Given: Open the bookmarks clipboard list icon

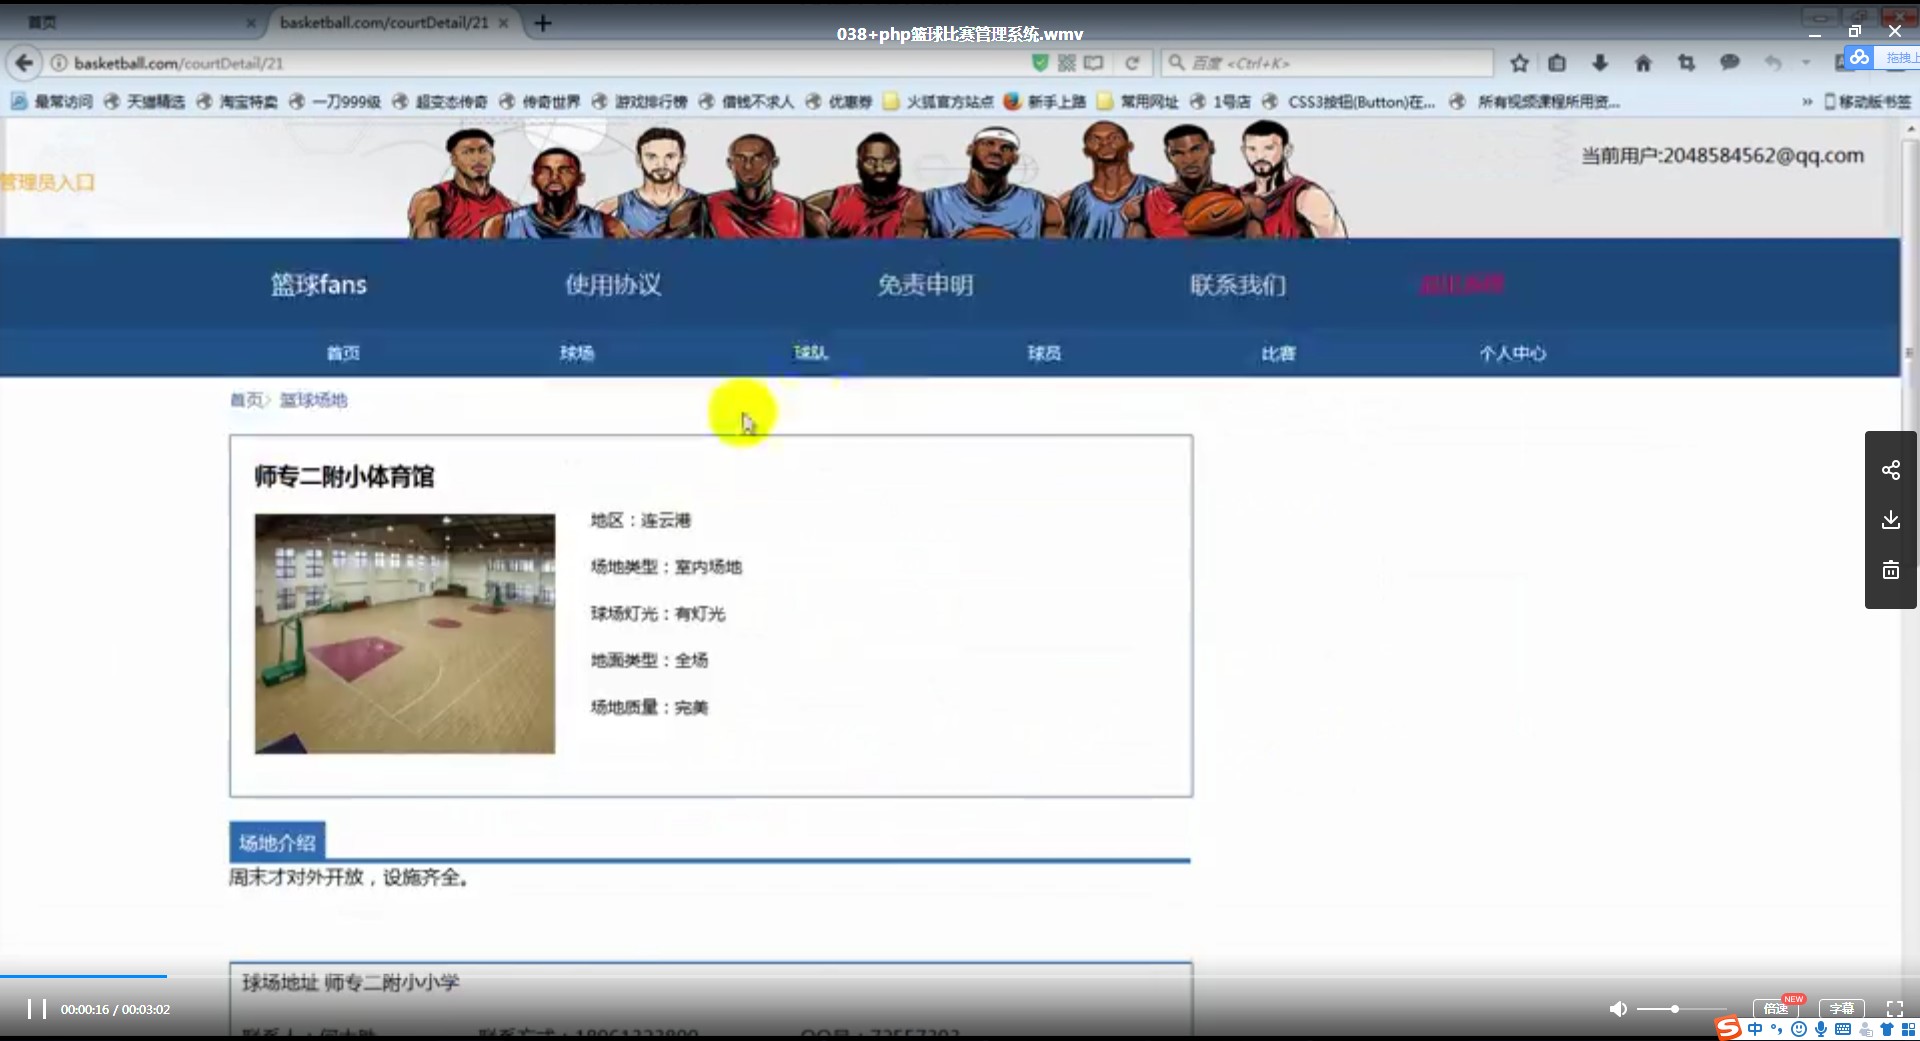Looking at the screenshot, I should (x=1557, y=63).
